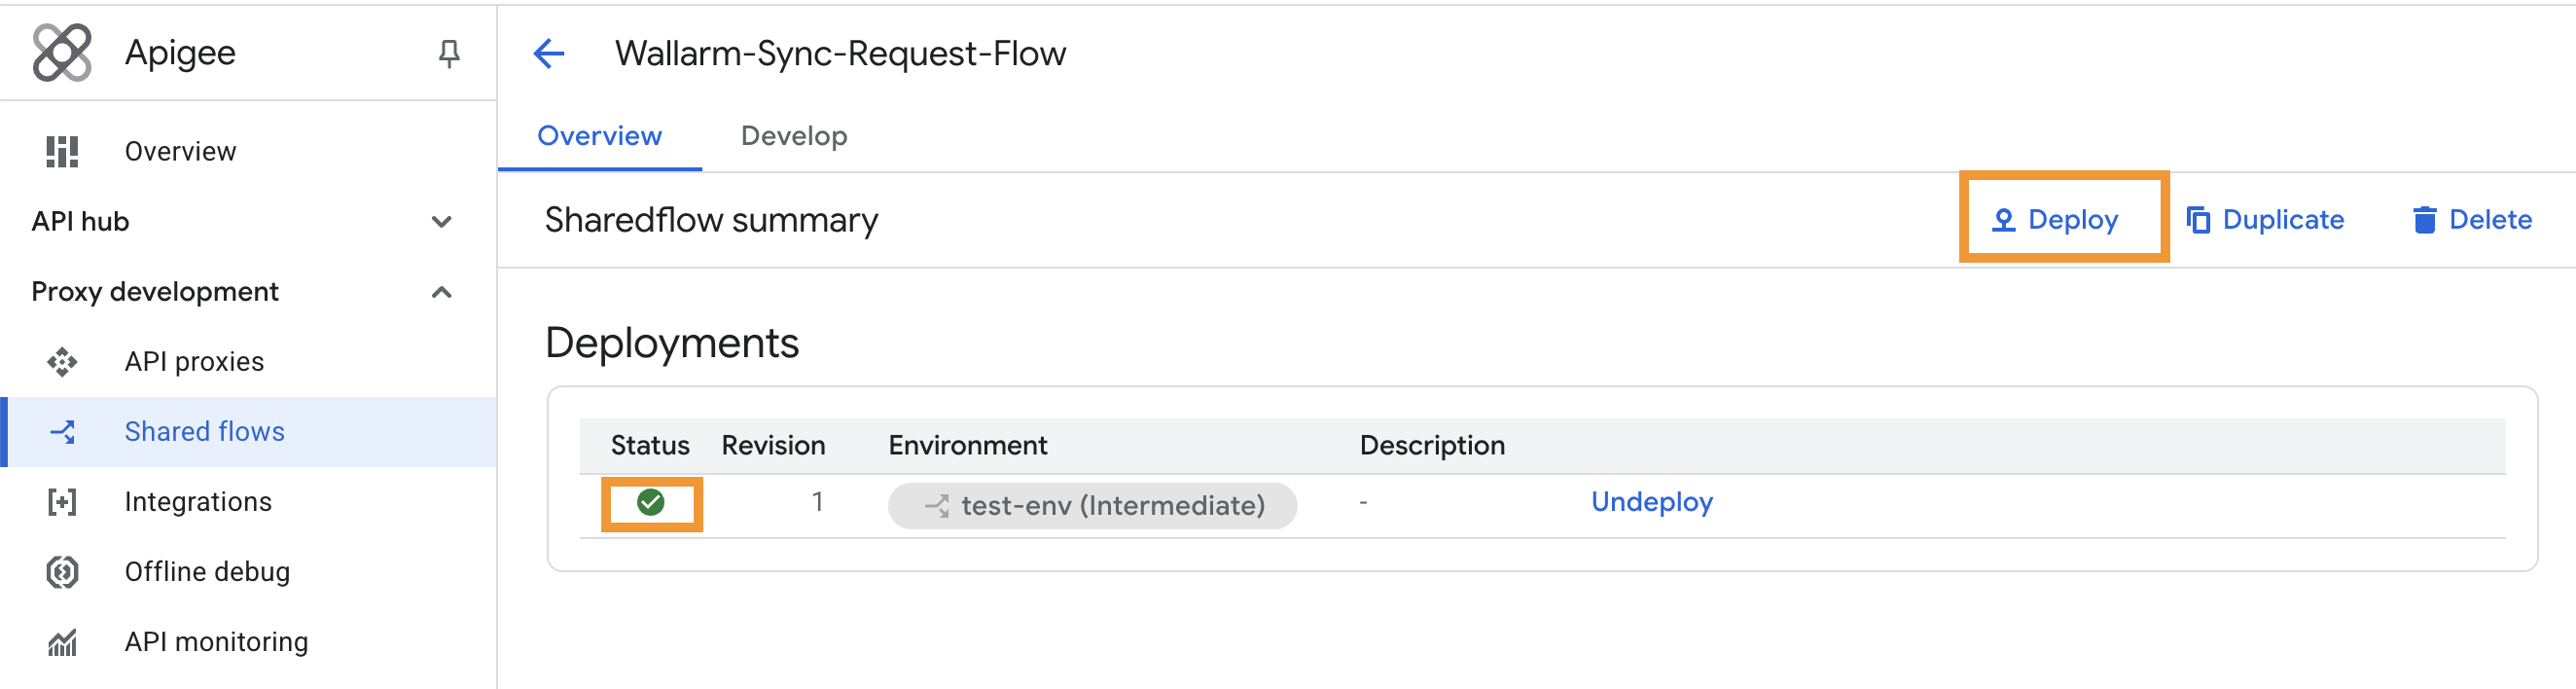Click the Overview dashboard icon in sidebar
2576x689 pixels.
click(x=62, y=151)
